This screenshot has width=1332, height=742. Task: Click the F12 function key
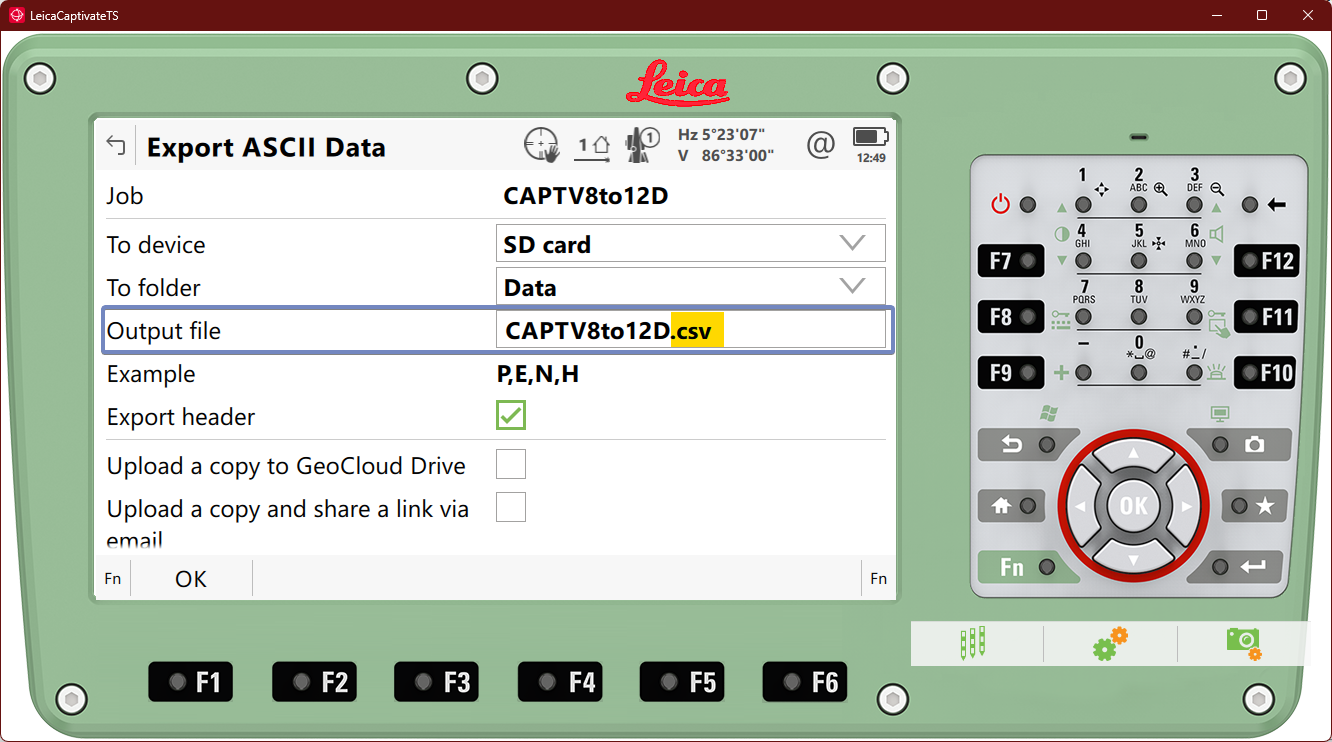coord(1266,261)
